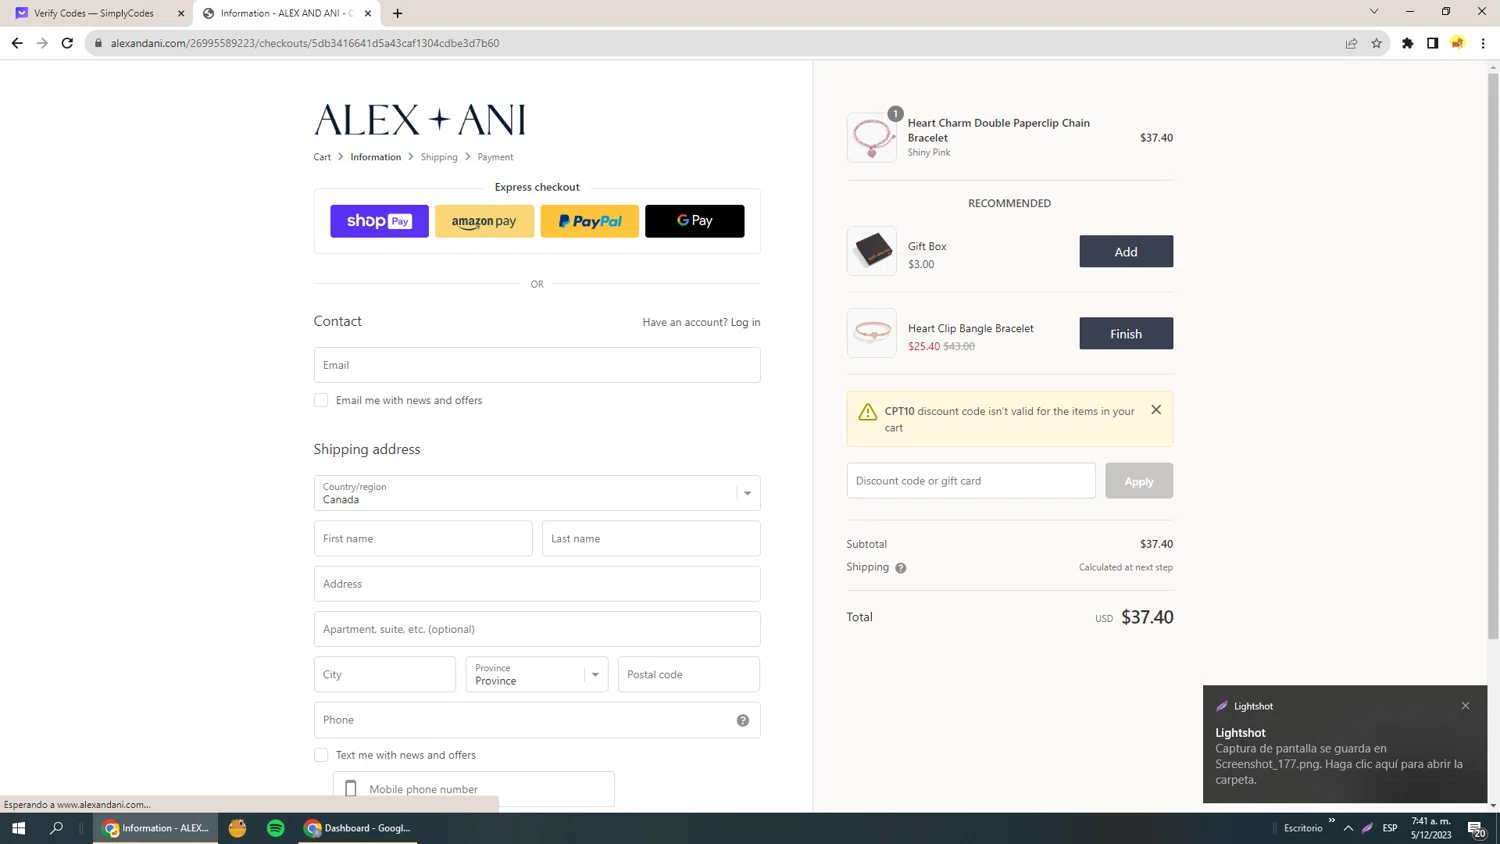
Task: Open the Chrome side panel icon
Action: tap(1432, 43)
